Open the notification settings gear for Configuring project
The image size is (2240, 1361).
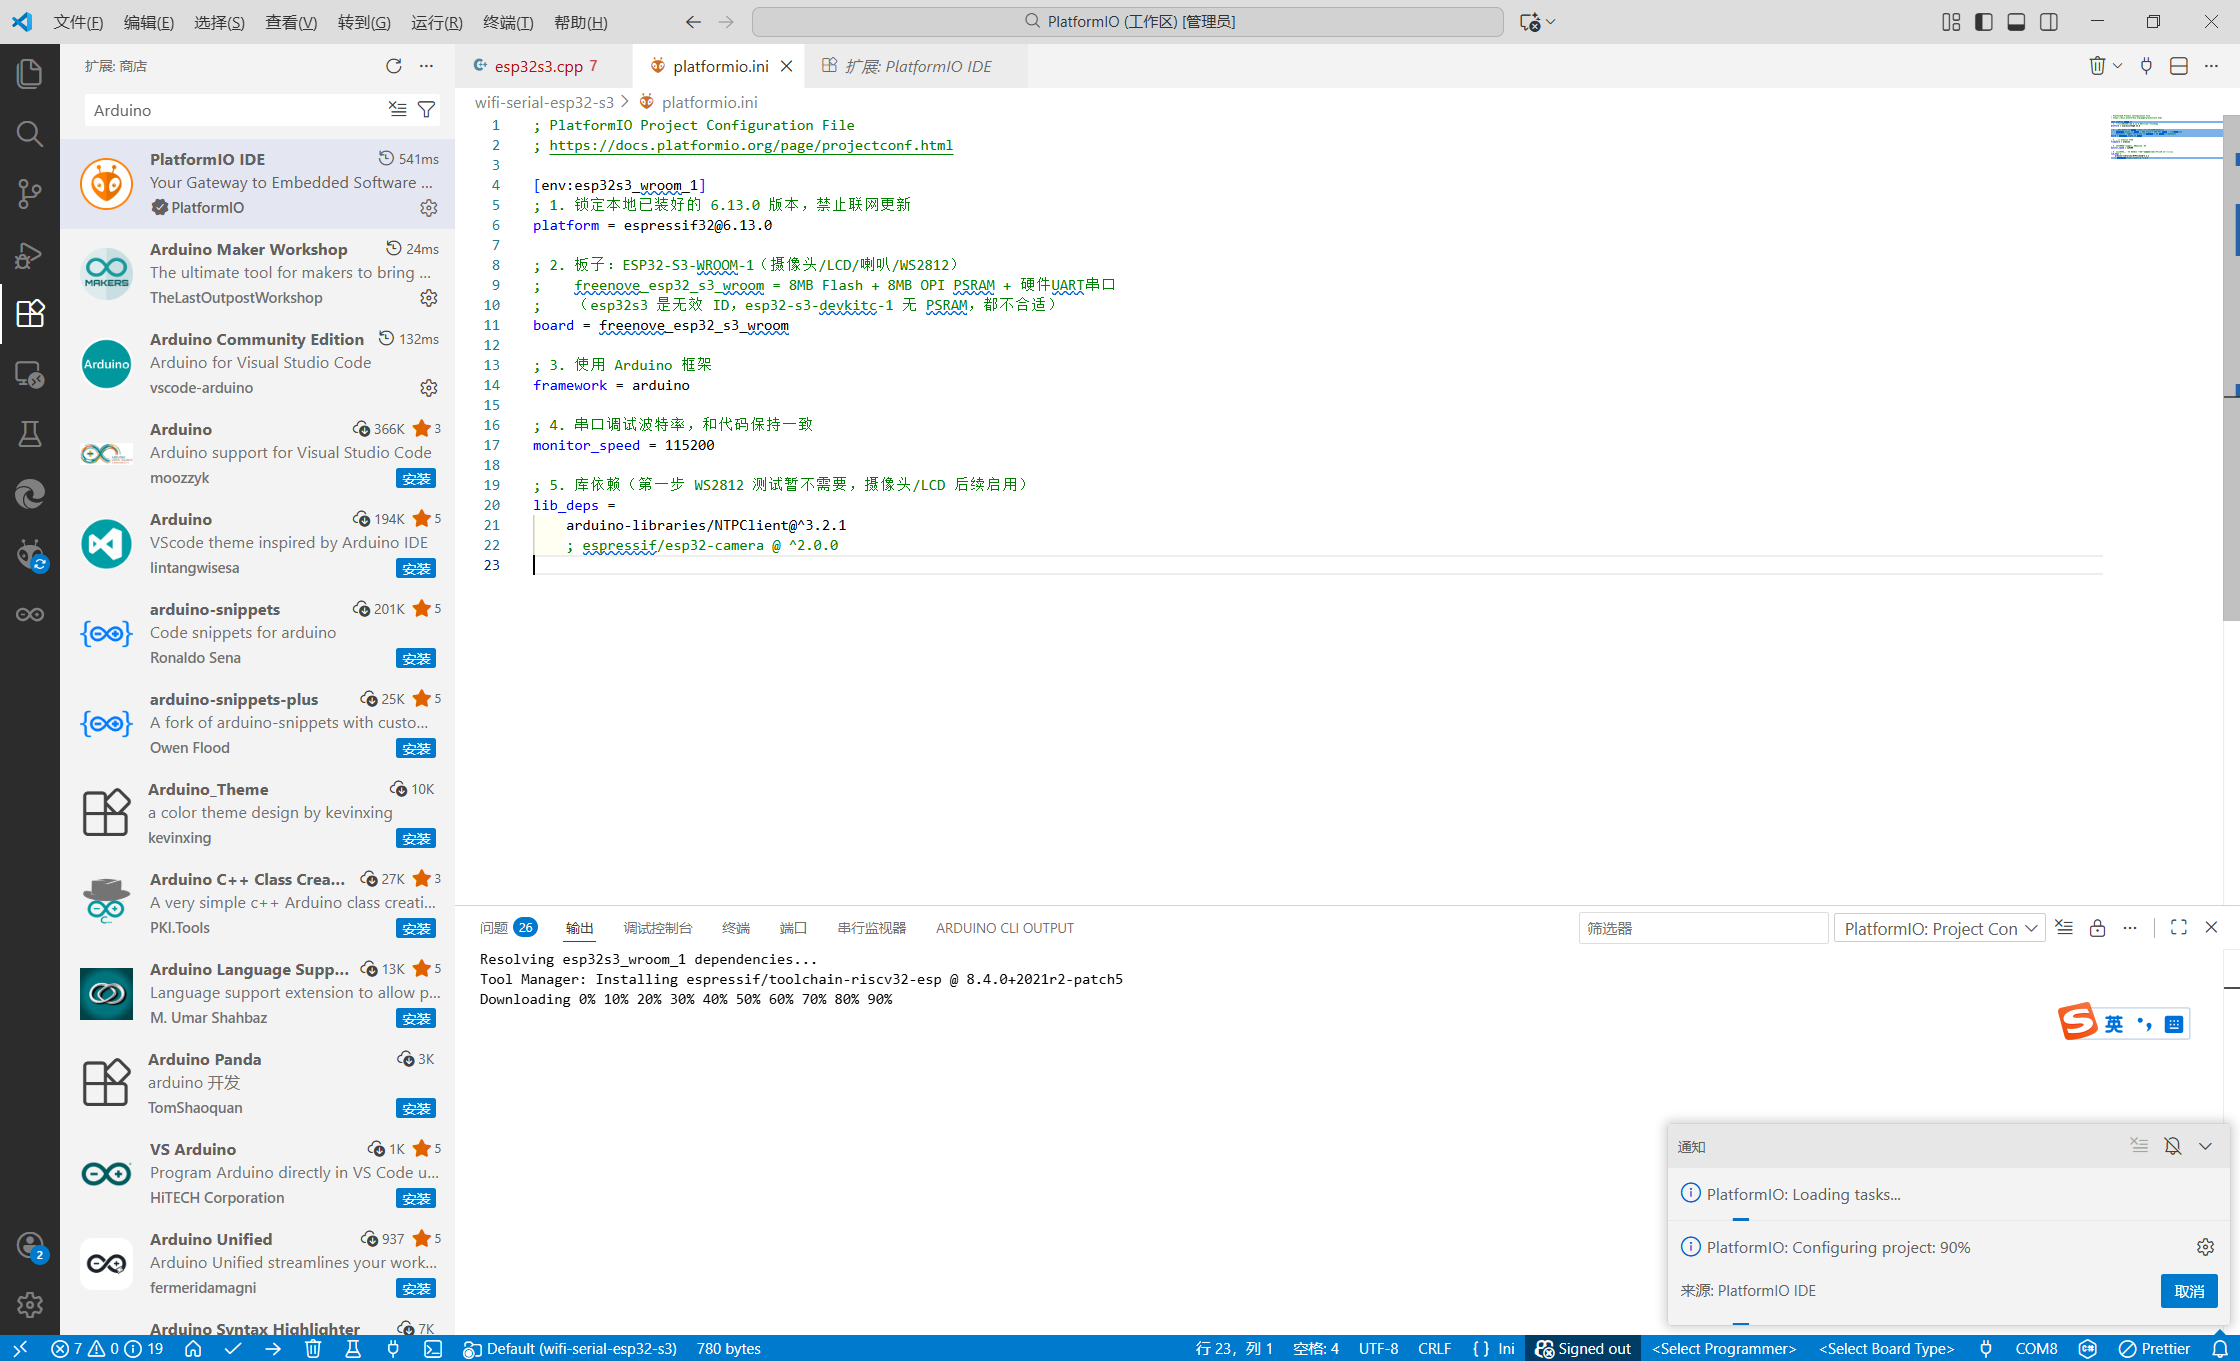[2205, 1247]
